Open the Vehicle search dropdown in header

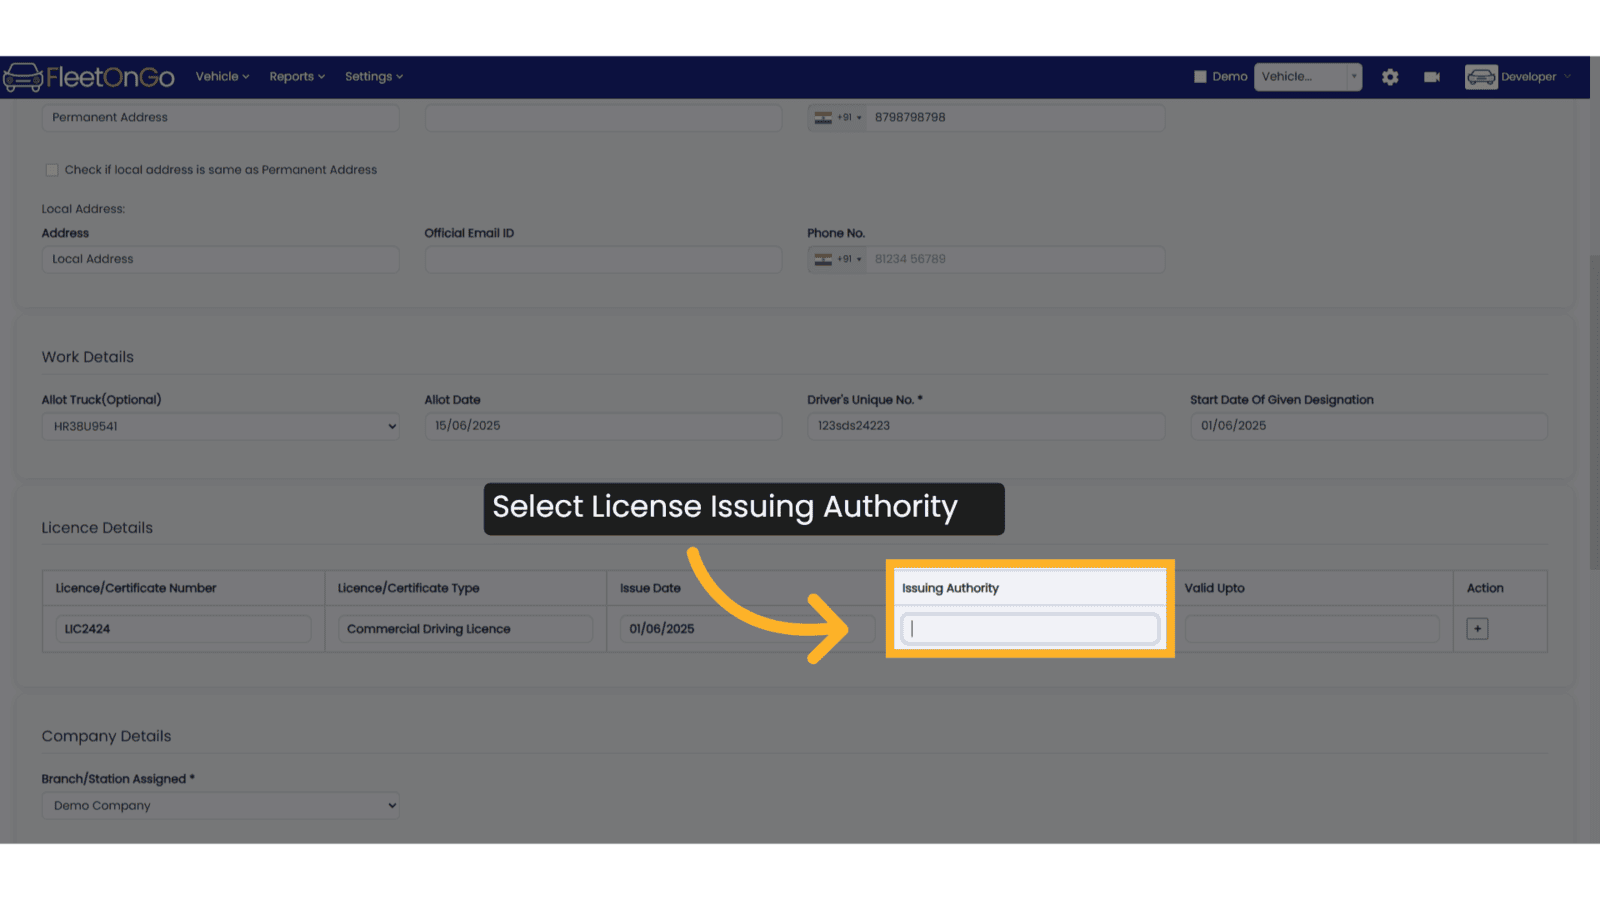[1308, 77]
